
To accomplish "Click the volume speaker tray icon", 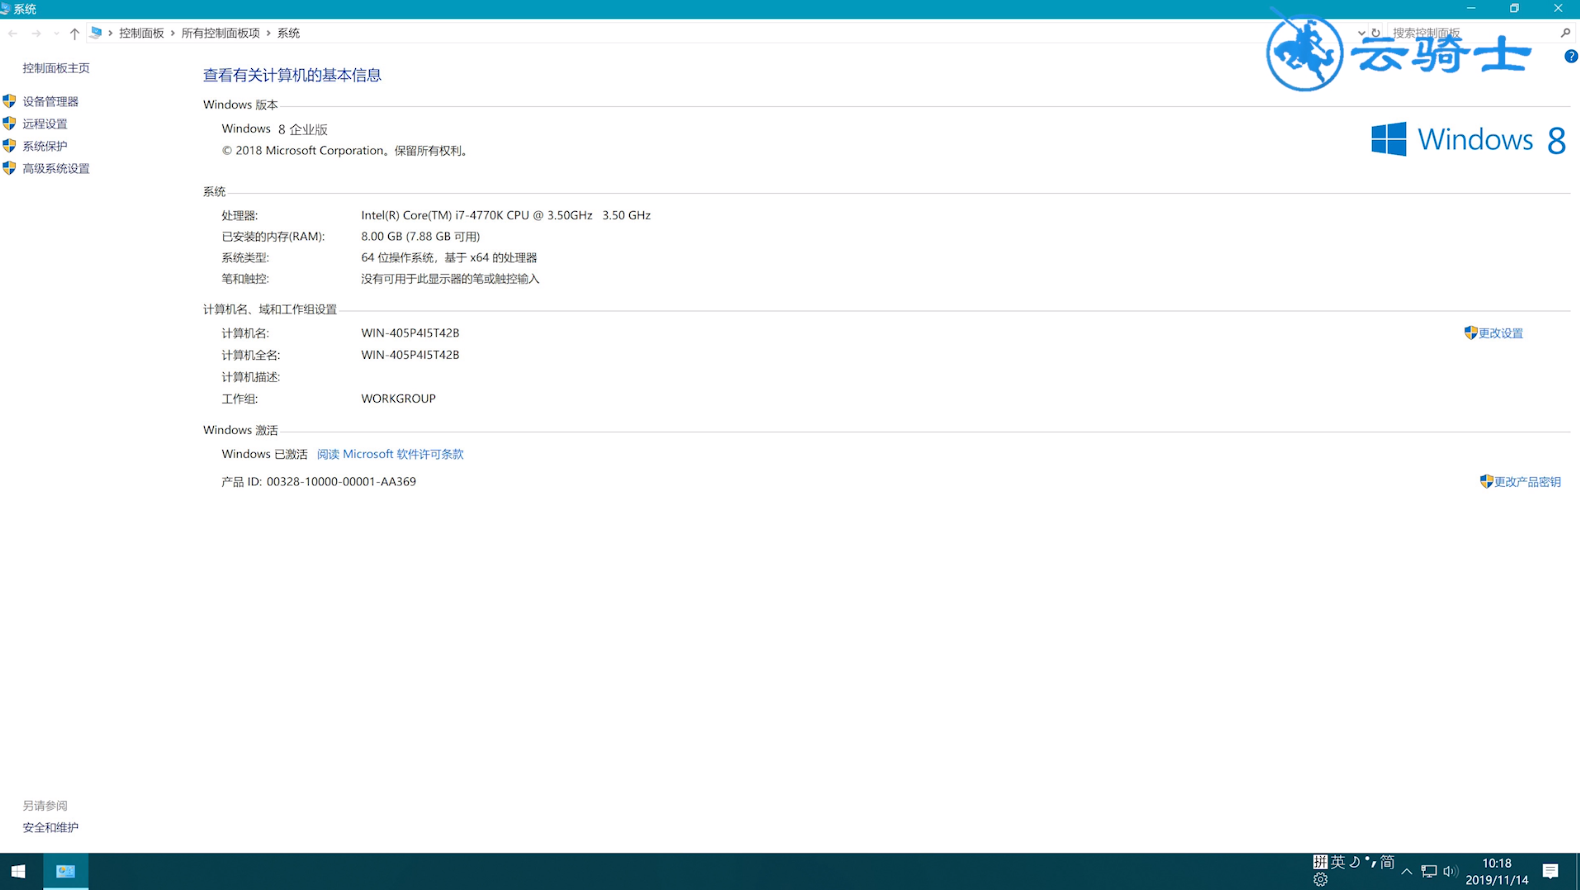I will click(1450, 872).
